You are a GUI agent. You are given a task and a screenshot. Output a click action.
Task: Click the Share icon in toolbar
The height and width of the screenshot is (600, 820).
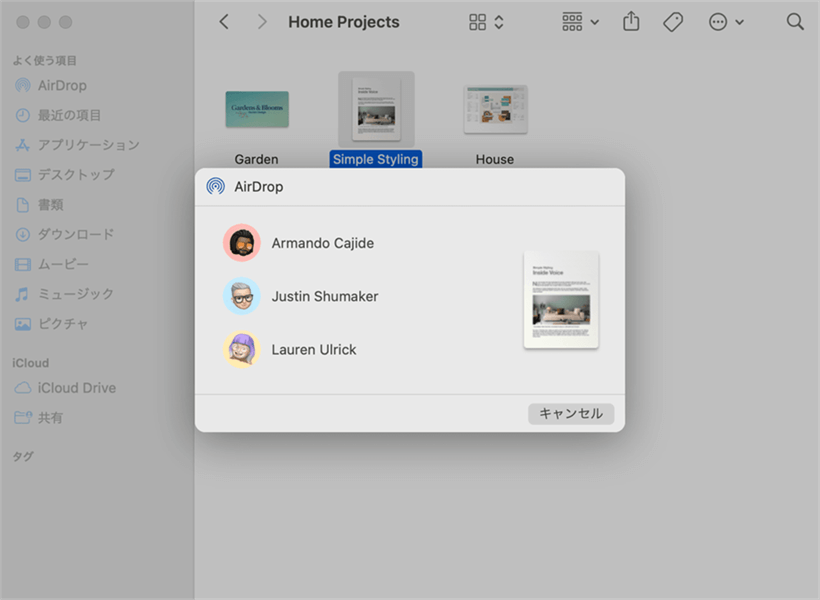[631, 22]
